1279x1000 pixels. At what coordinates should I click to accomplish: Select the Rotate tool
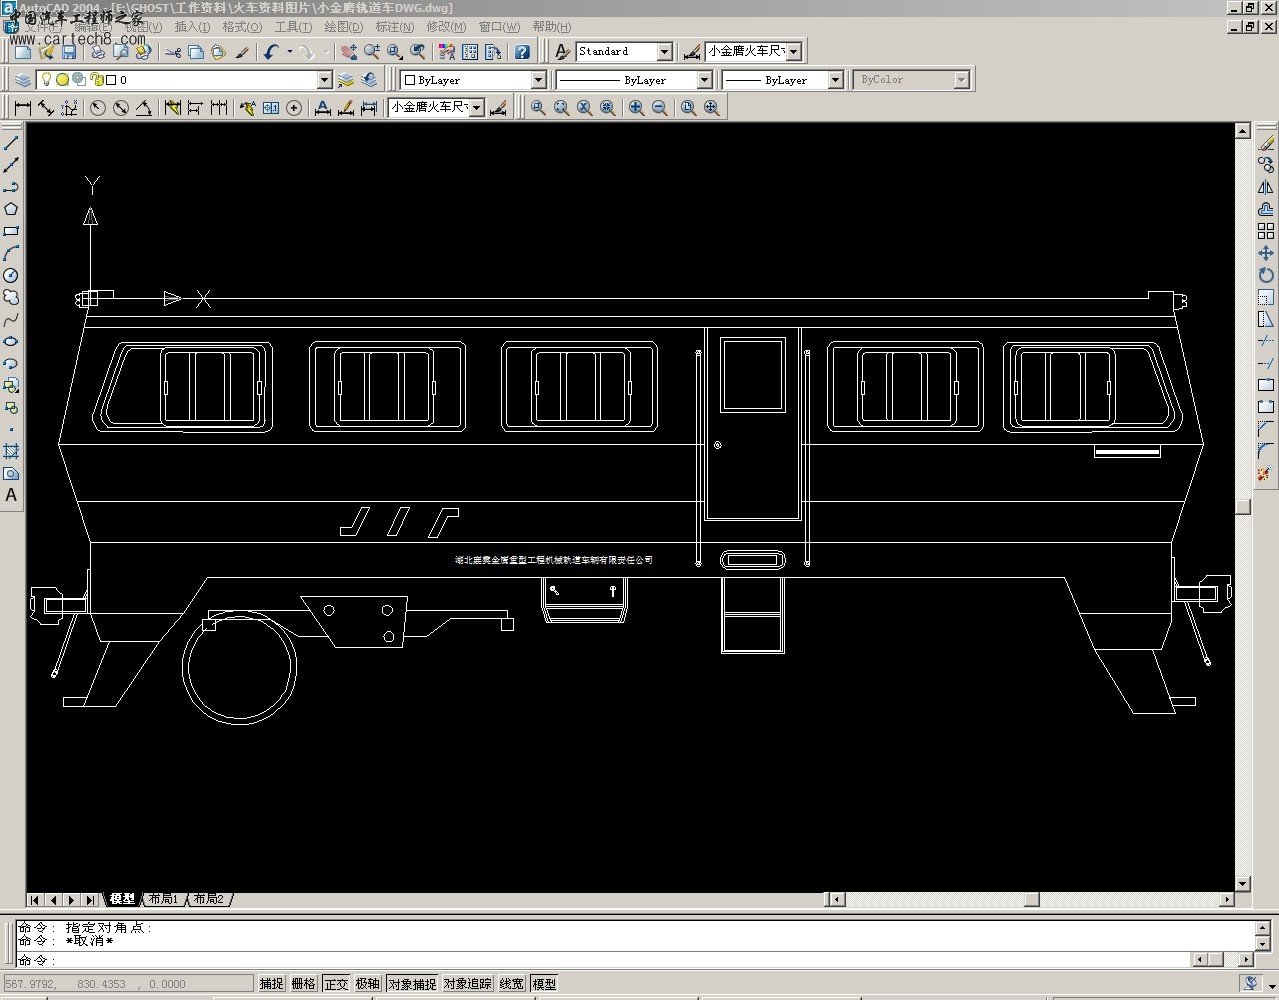pyautogui.click(x=1266, y=275)
